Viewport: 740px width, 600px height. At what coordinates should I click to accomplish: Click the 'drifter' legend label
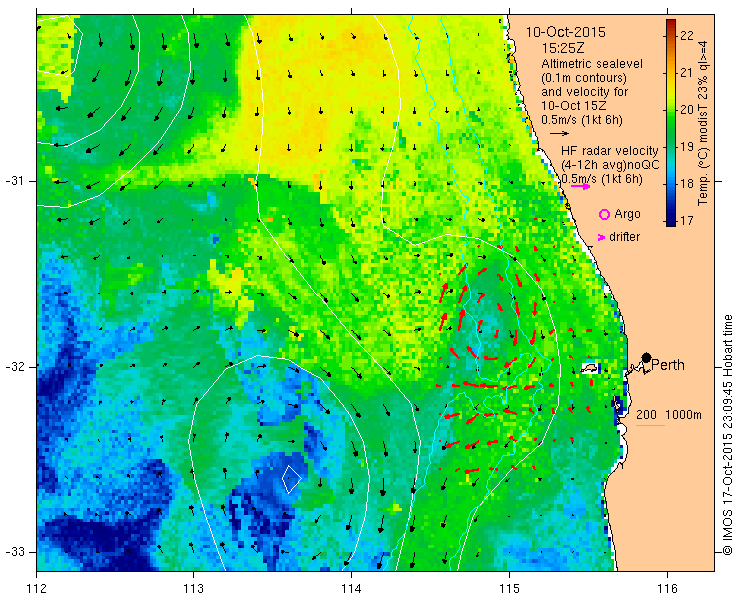(x=624, y=237)
